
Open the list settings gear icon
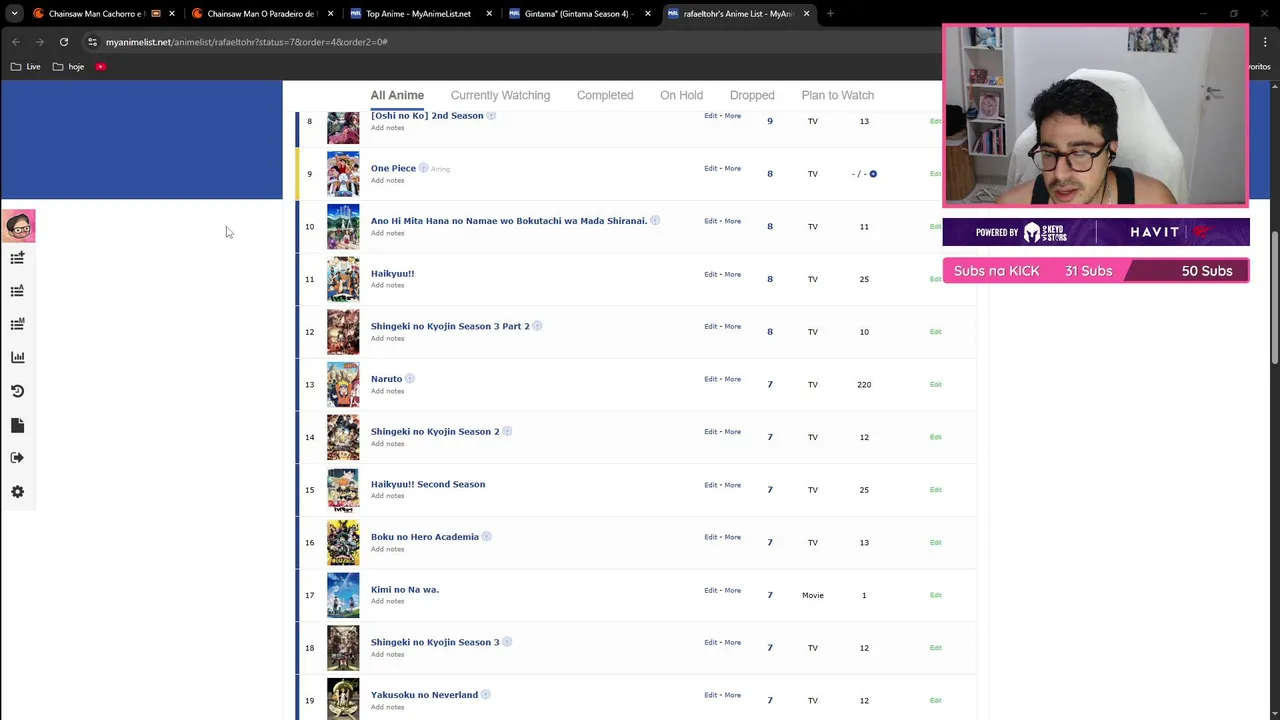(17, 492)
